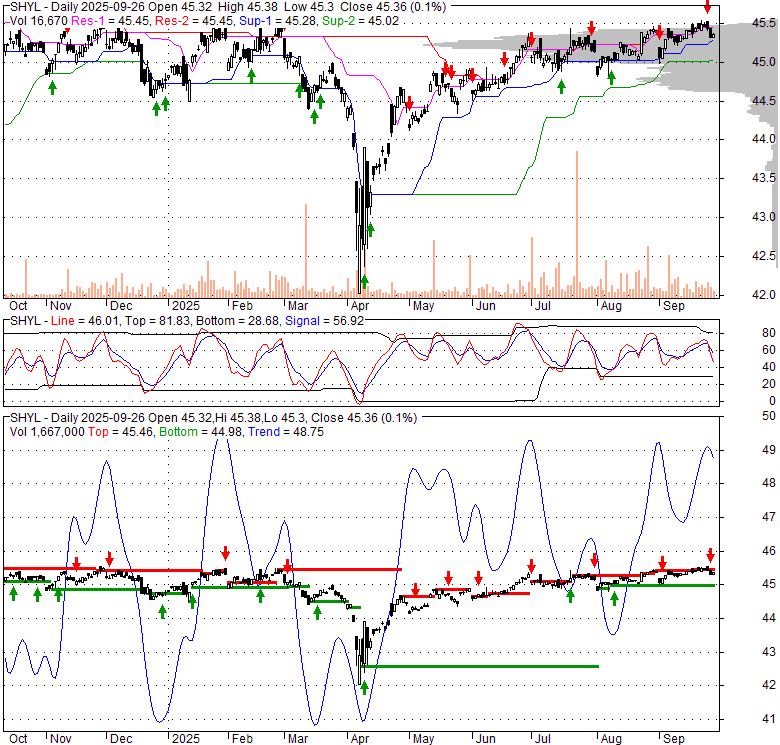Image resolution: width=780 pixels, height=745 pixels.
Task: Click the 'Sup-1 = 45.28' blue label
Action: [278, 21]
